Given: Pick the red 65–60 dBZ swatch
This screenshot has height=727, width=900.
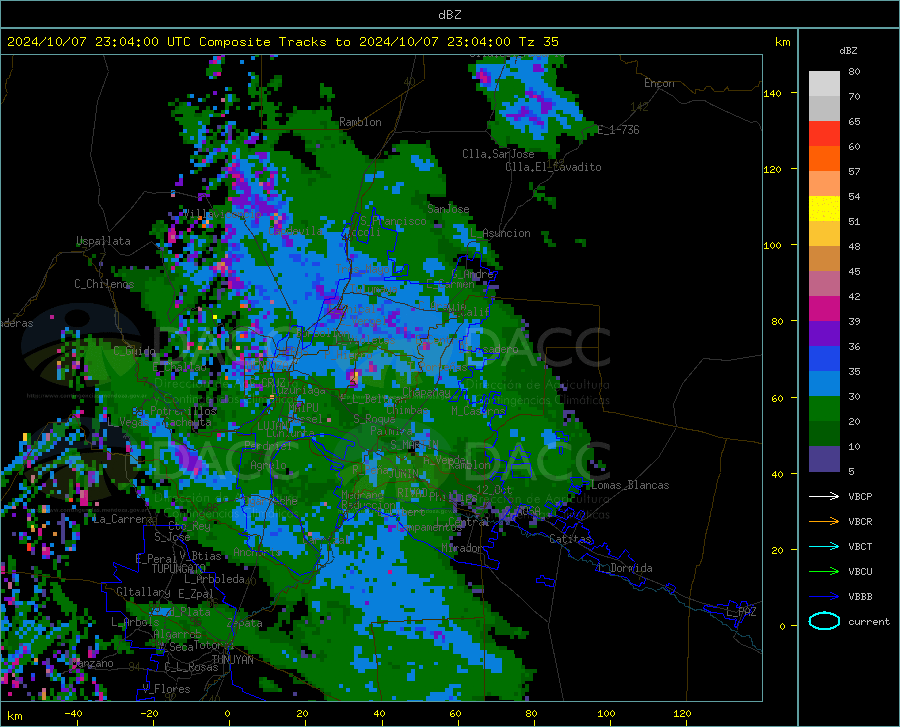Looking at the screenshot, I should pos(824,134).
